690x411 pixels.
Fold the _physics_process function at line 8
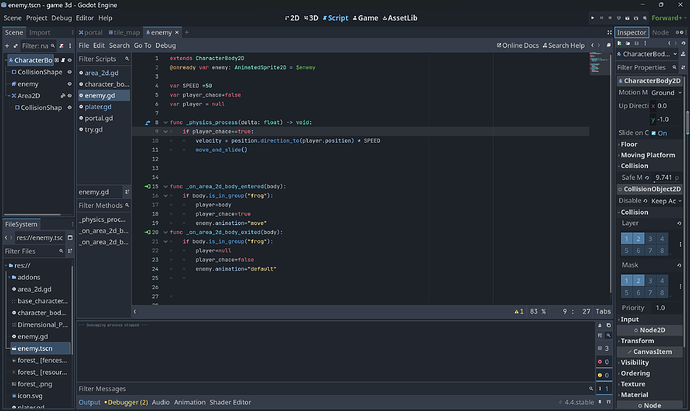pos(165,122)
